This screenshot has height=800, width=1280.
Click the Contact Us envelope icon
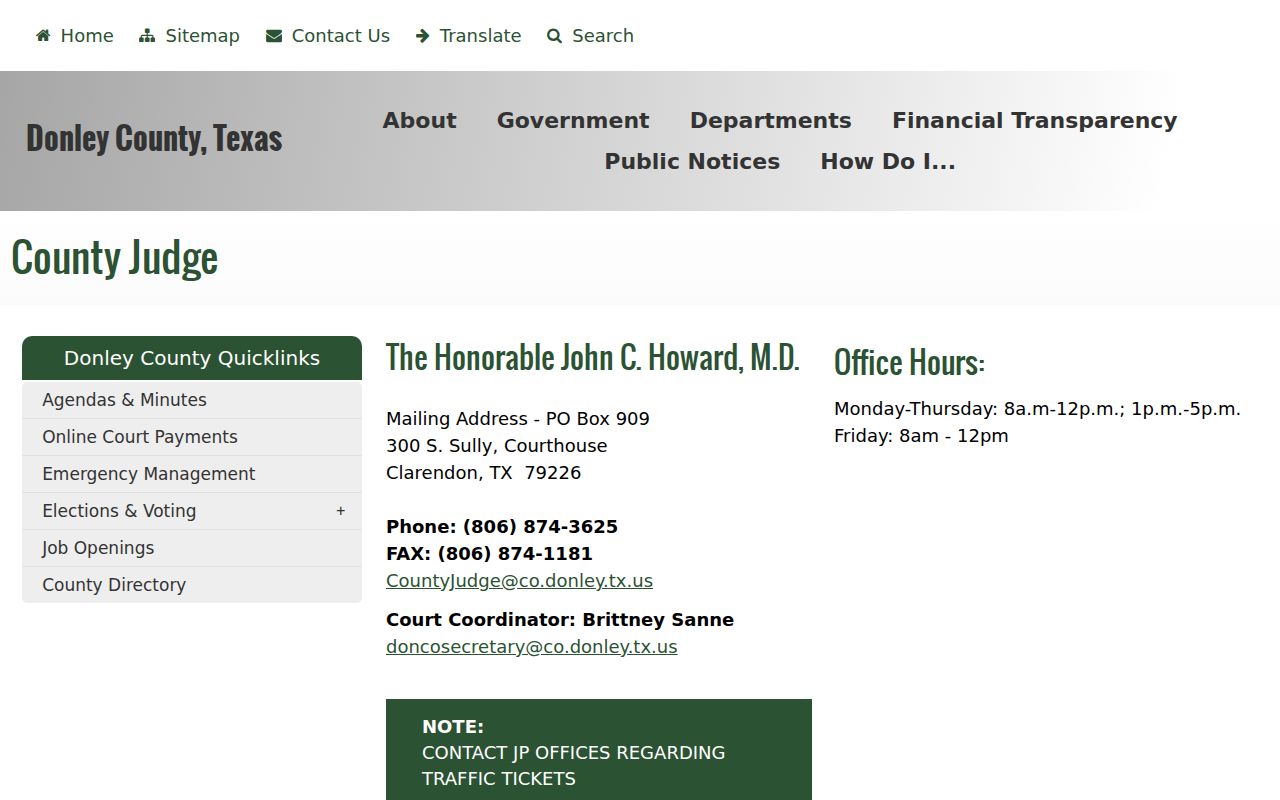click(274, 36)
